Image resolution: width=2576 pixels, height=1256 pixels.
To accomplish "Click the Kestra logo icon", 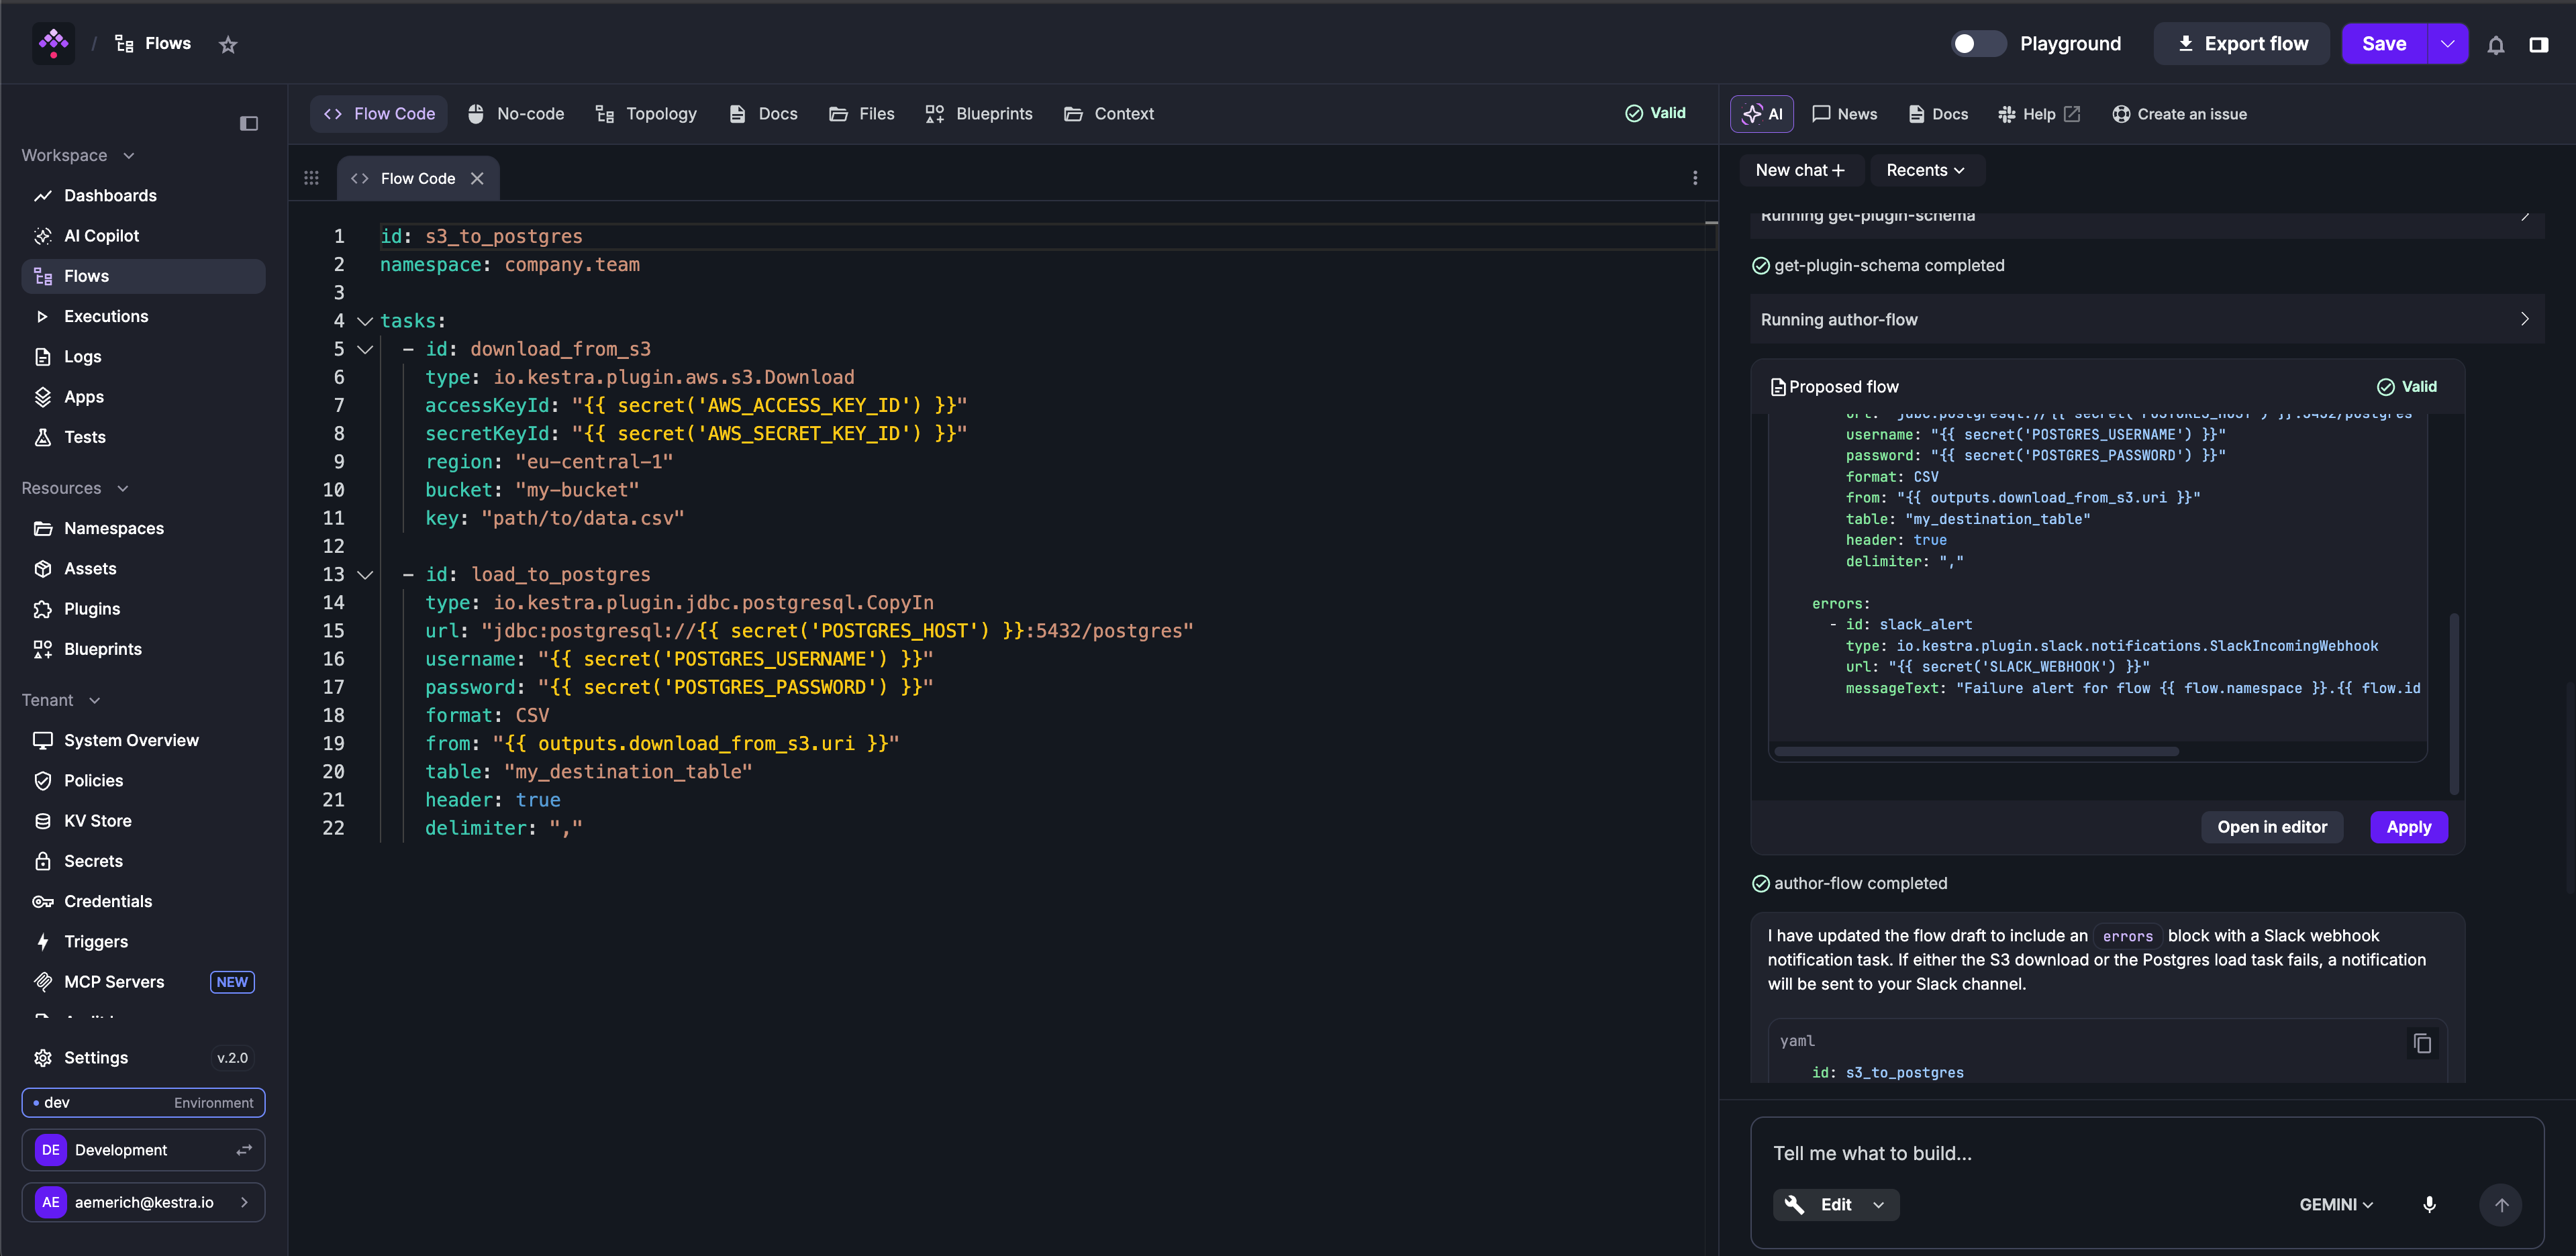I will click(53, 43).
